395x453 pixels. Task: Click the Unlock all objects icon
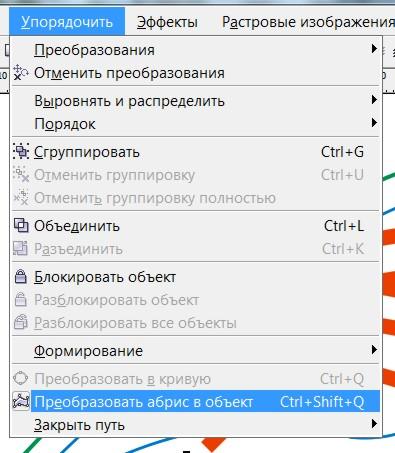(21, 323)
